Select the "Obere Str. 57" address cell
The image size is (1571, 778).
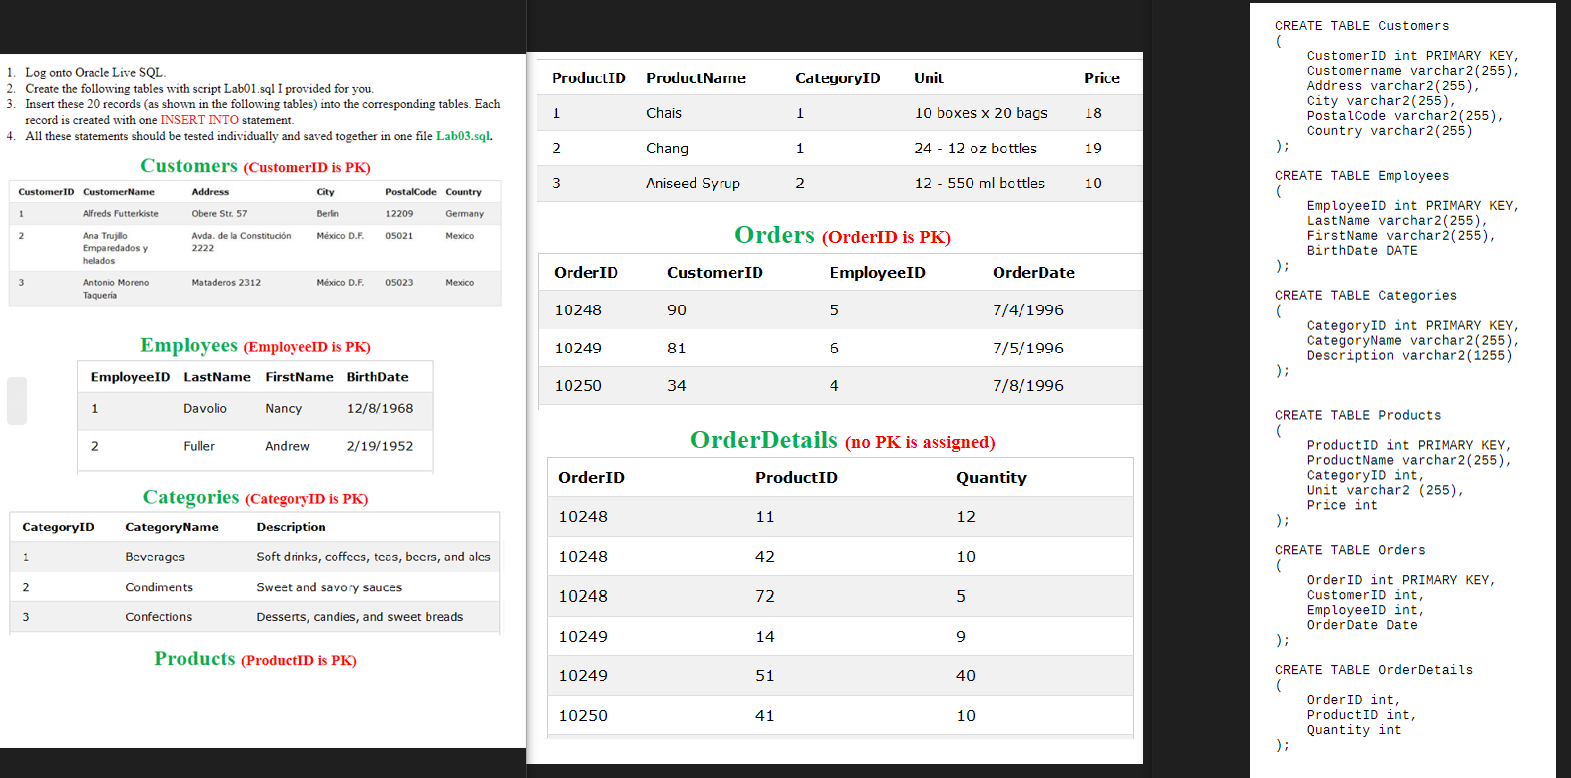point(219,214)
